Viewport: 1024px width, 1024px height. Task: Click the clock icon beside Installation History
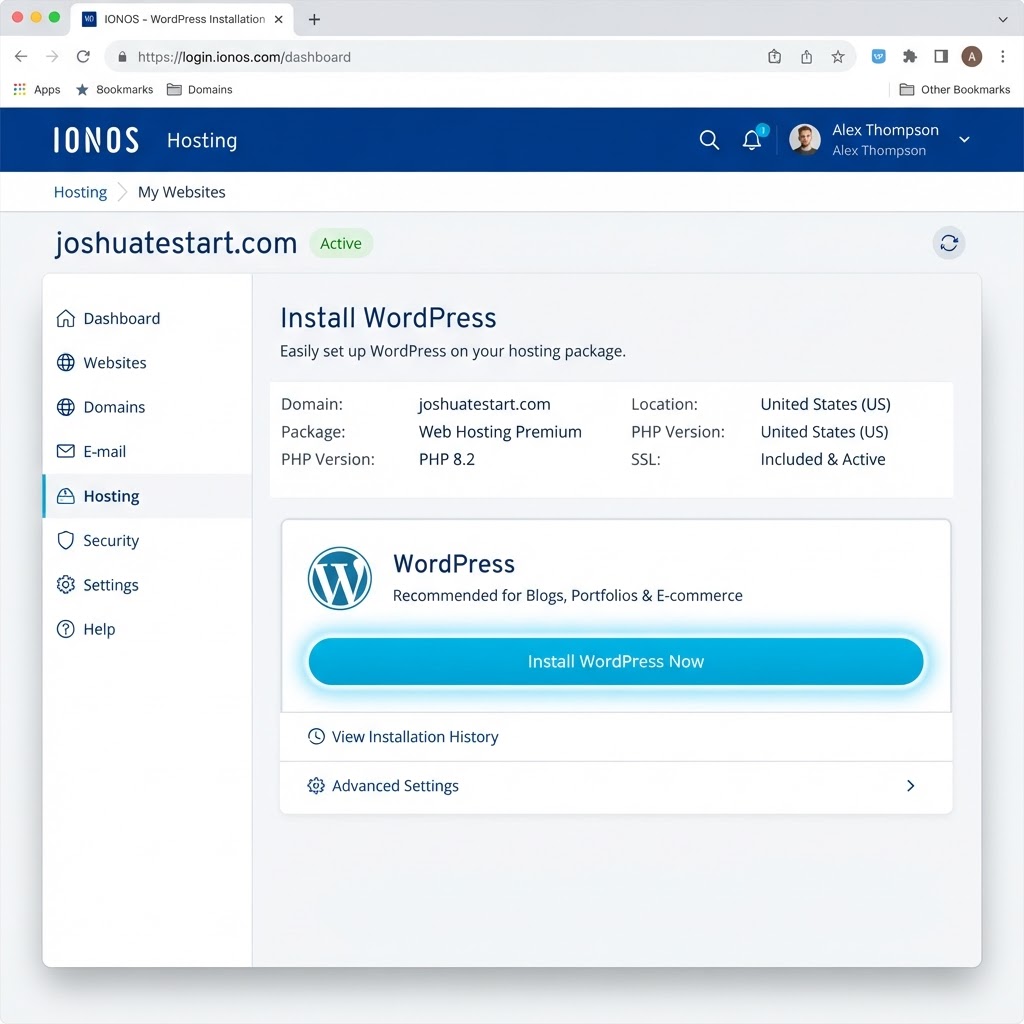point(316,737)
